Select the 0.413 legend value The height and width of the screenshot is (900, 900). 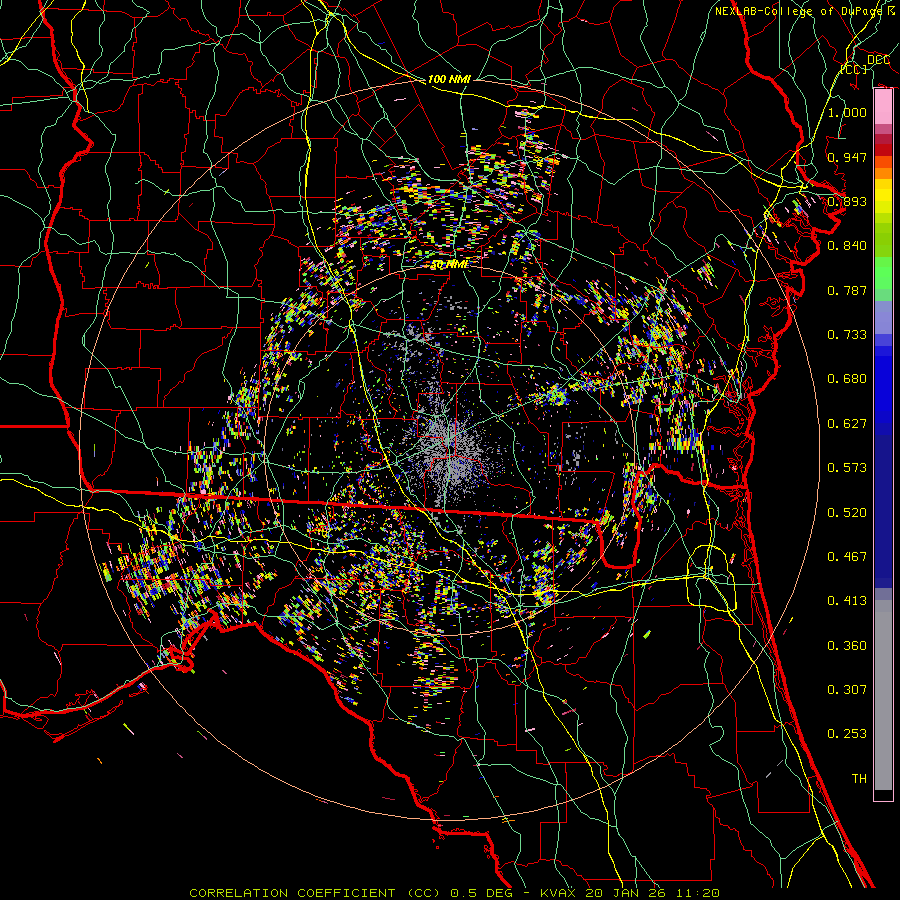[x=847, y=601]
